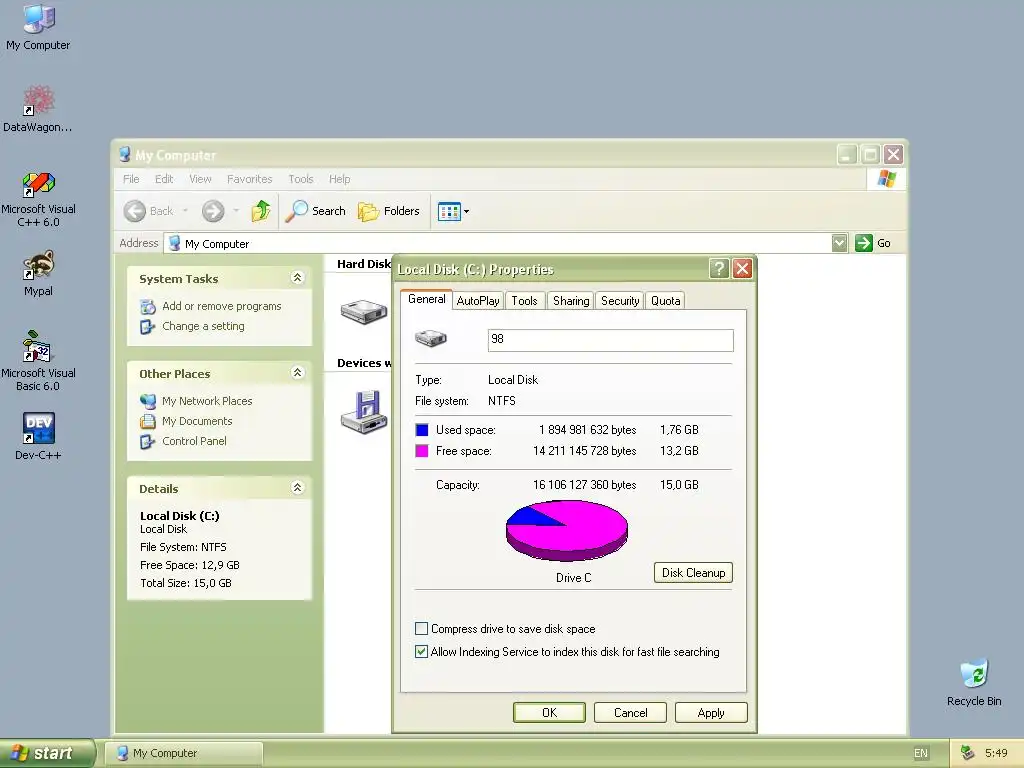Switch to the AutoPlay tab
The height and width of the screenshot is (768, 1024).
point(478,300)
